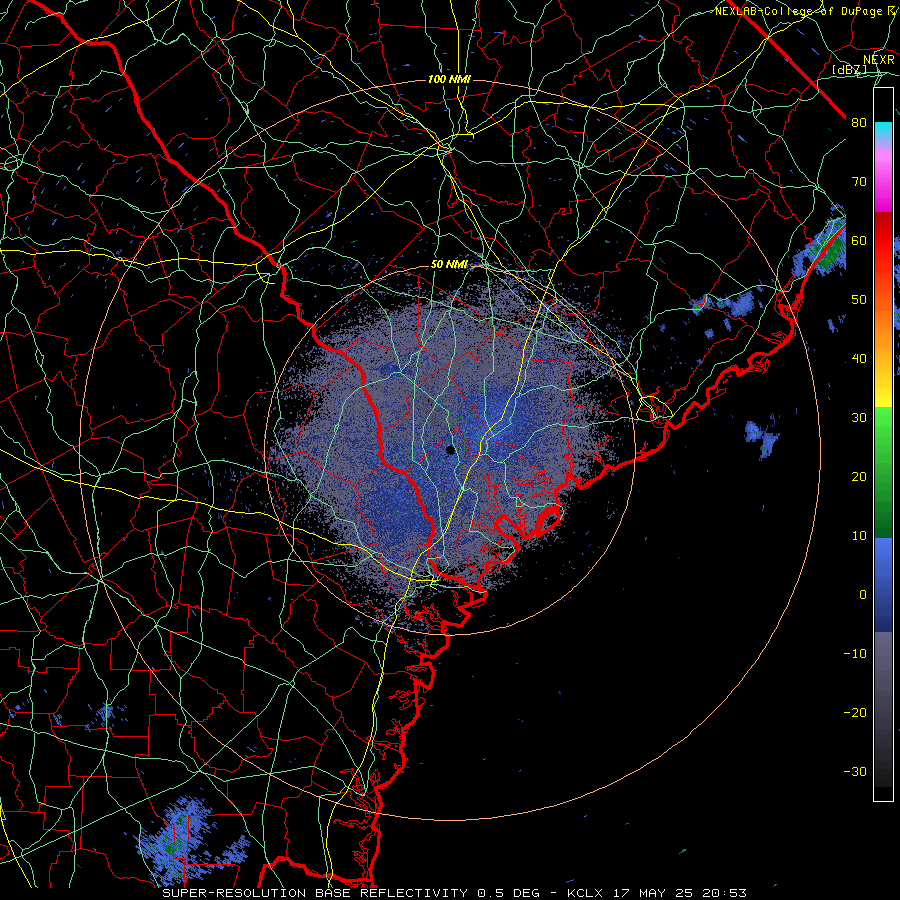Click the 10 value on the color scale
The height and width of the screenshot is (900, 900).
point(859,536)
